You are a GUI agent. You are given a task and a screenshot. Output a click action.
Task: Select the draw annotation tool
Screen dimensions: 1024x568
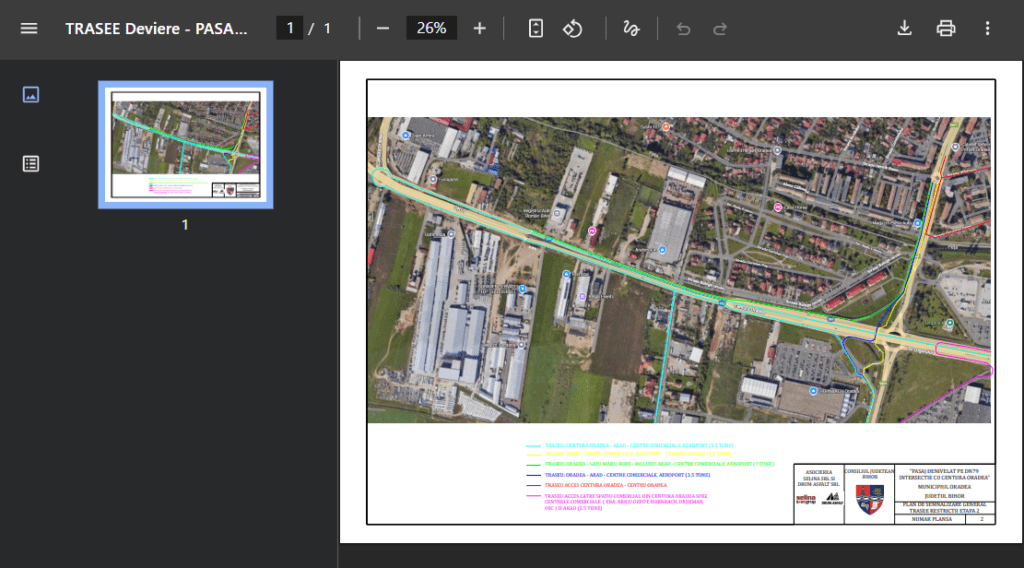point(631,28)
